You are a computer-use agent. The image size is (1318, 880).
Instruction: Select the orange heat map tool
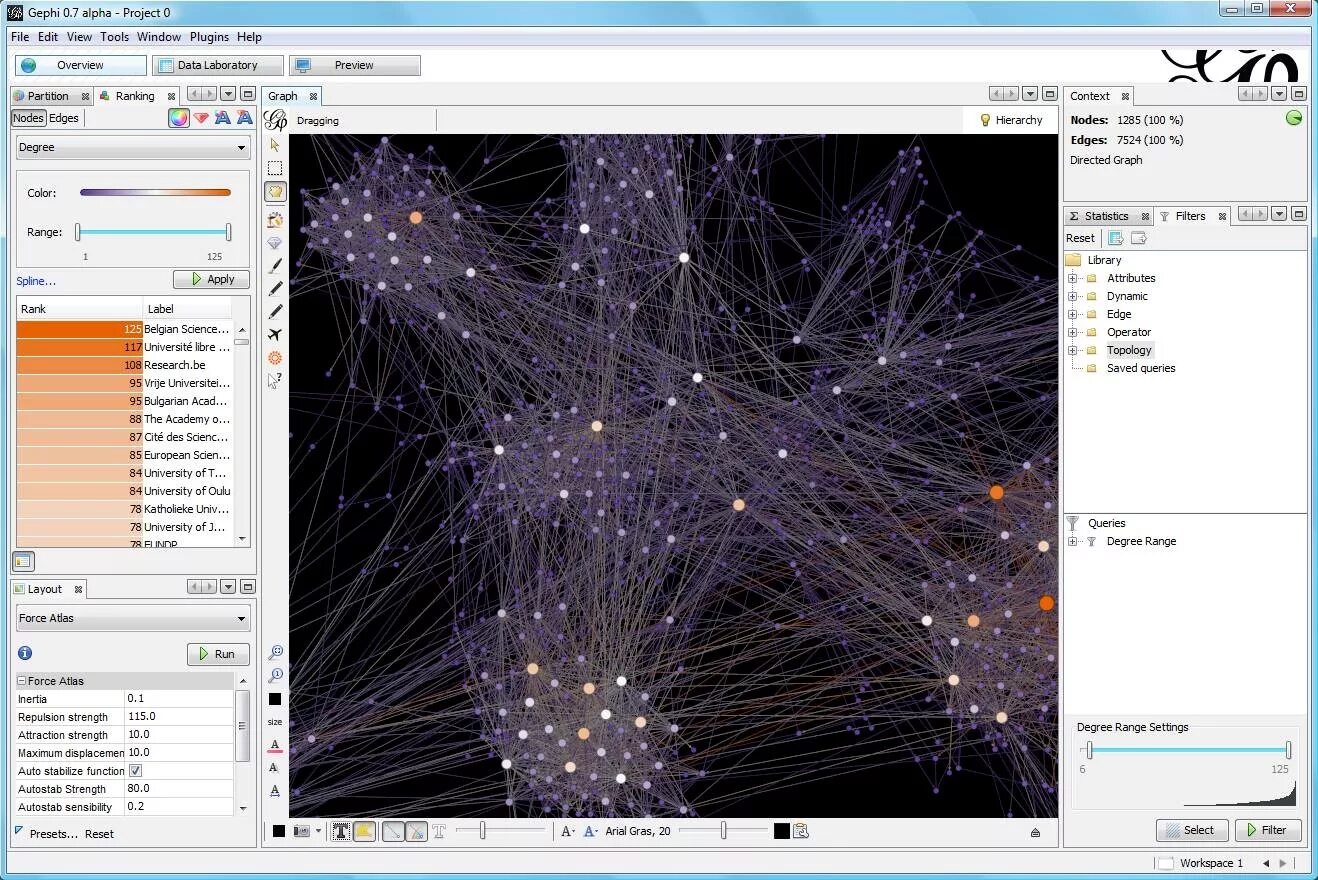[275, 358]
